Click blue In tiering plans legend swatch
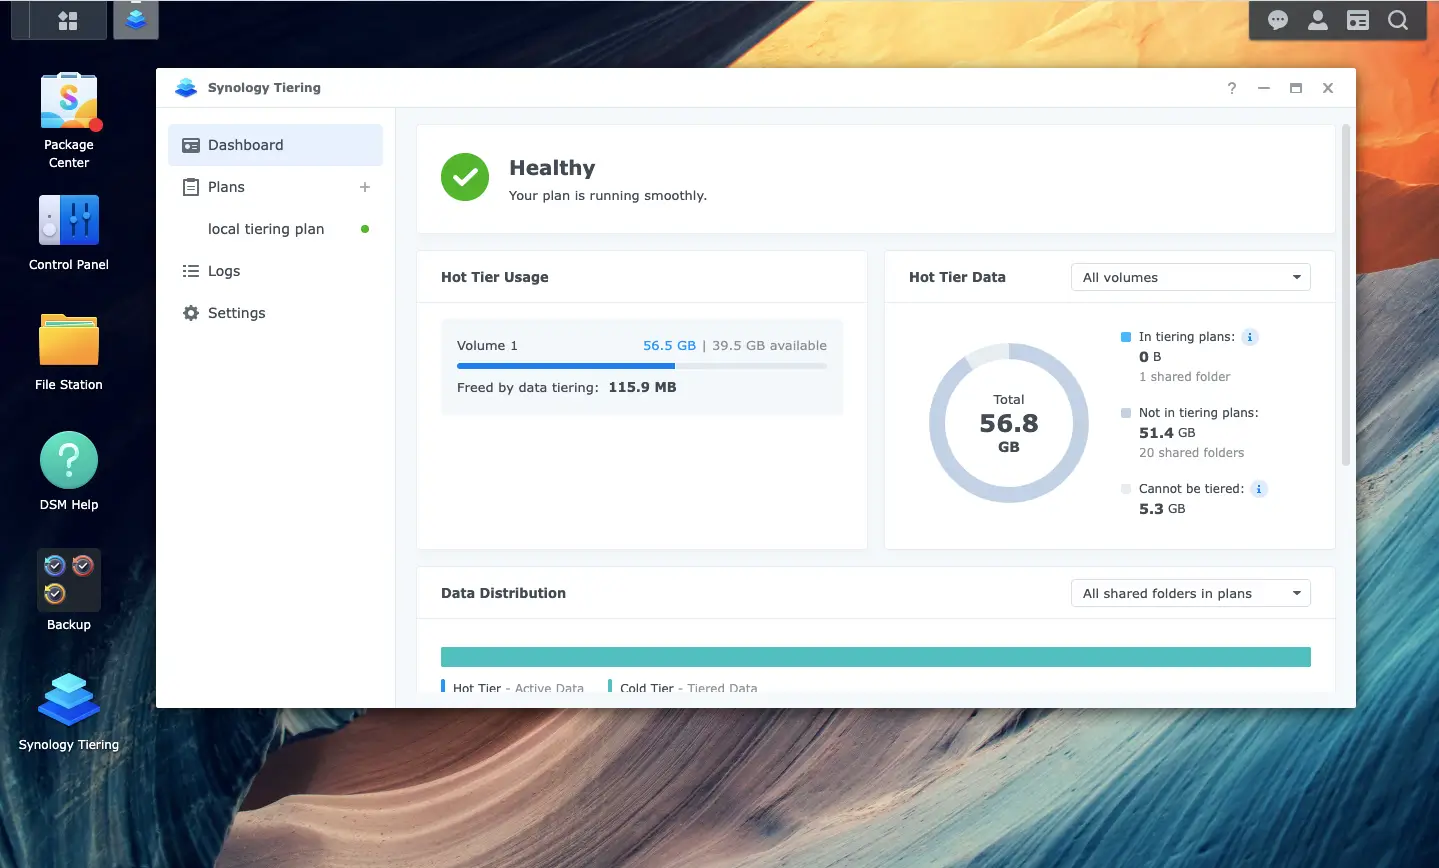1439x868 pixels. click(1126, 337)
